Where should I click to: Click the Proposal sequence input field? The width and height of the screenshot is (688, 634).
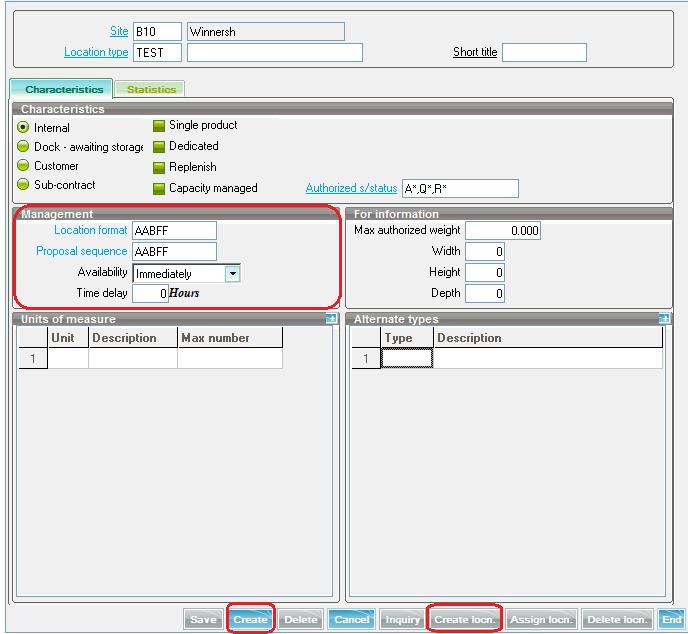coord(174,251)
